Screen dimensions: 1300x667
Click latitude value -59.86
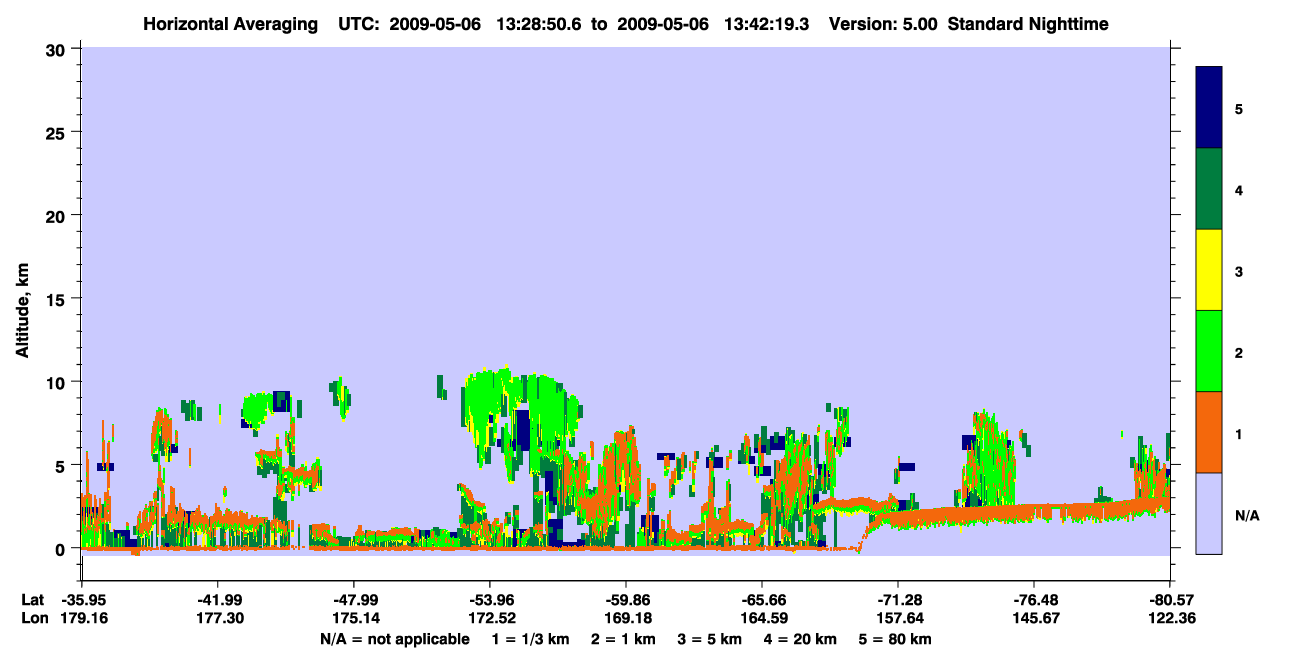[625, 600]
